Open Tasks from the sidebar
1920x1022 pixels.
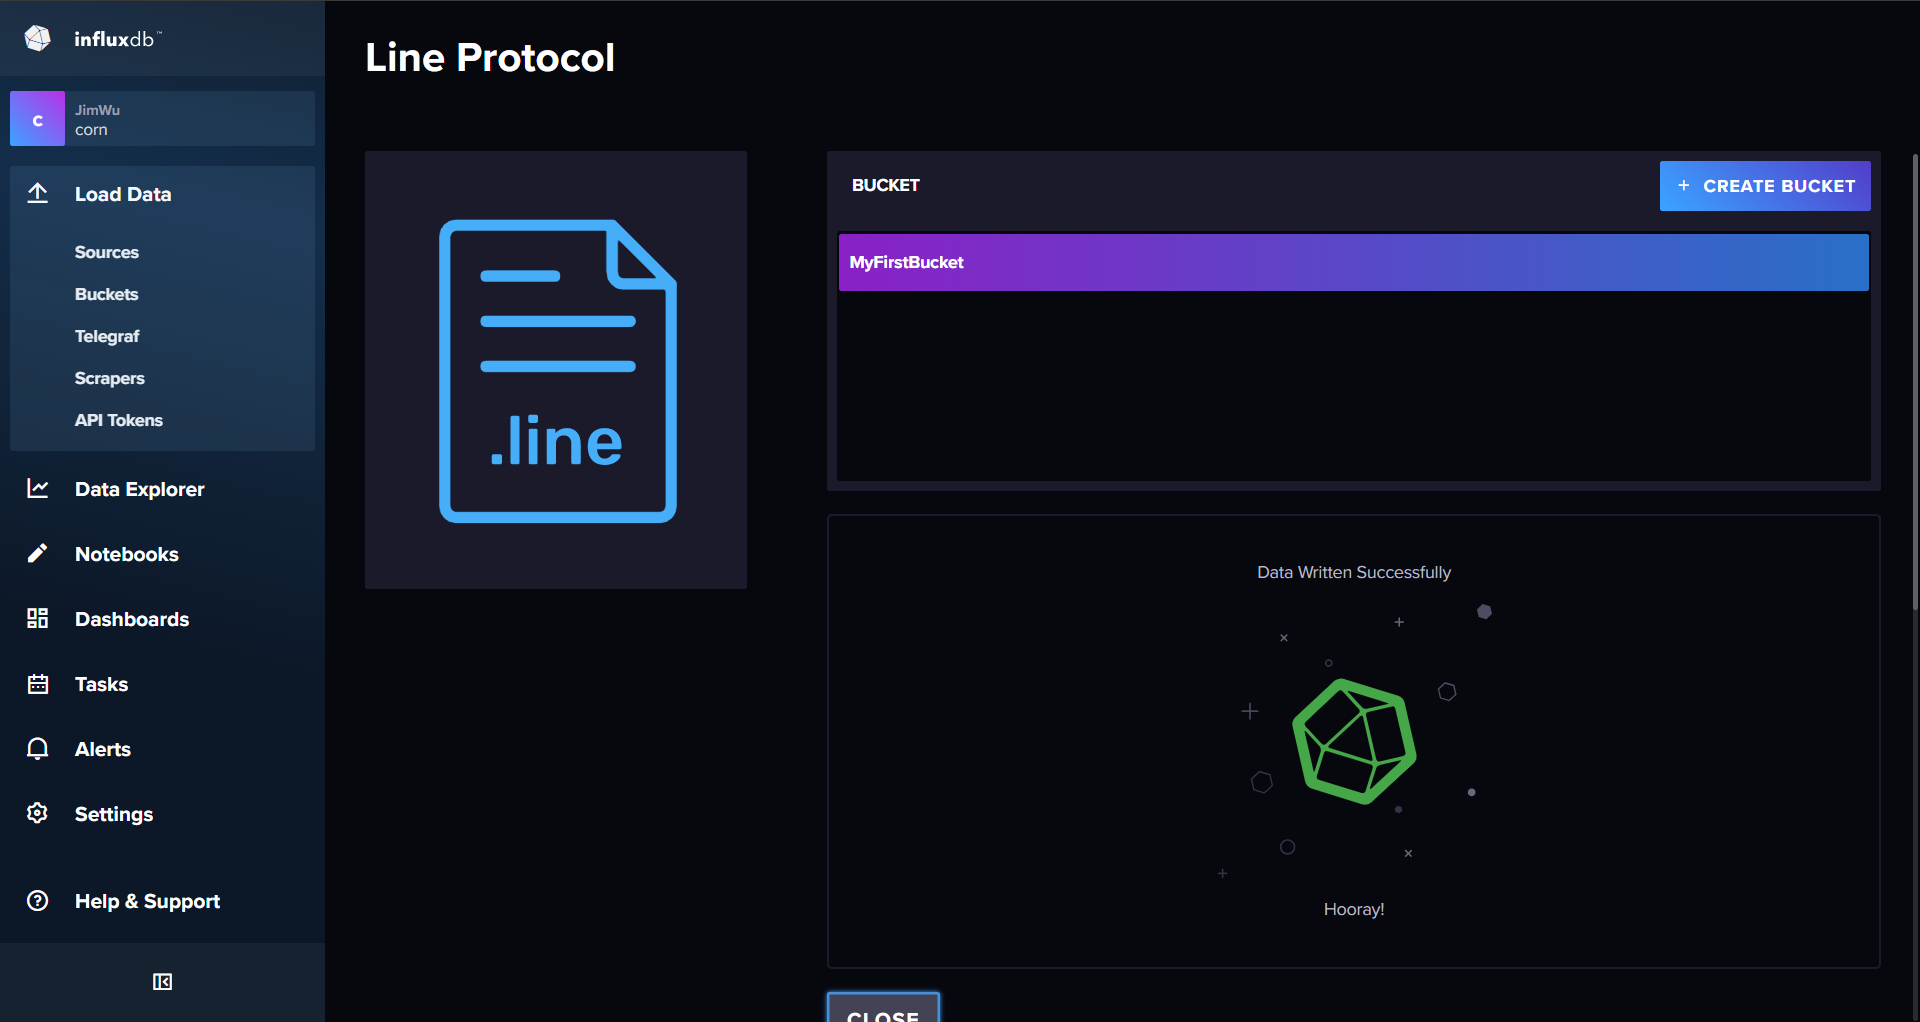click(102, 684)
